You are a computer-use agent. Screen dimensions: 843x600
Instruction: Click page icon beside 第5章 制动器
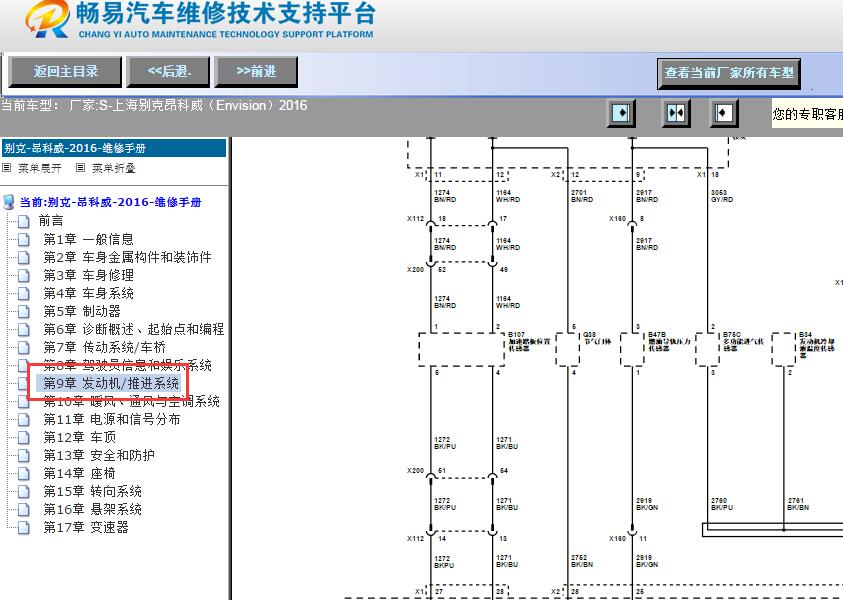click(23, 311)
